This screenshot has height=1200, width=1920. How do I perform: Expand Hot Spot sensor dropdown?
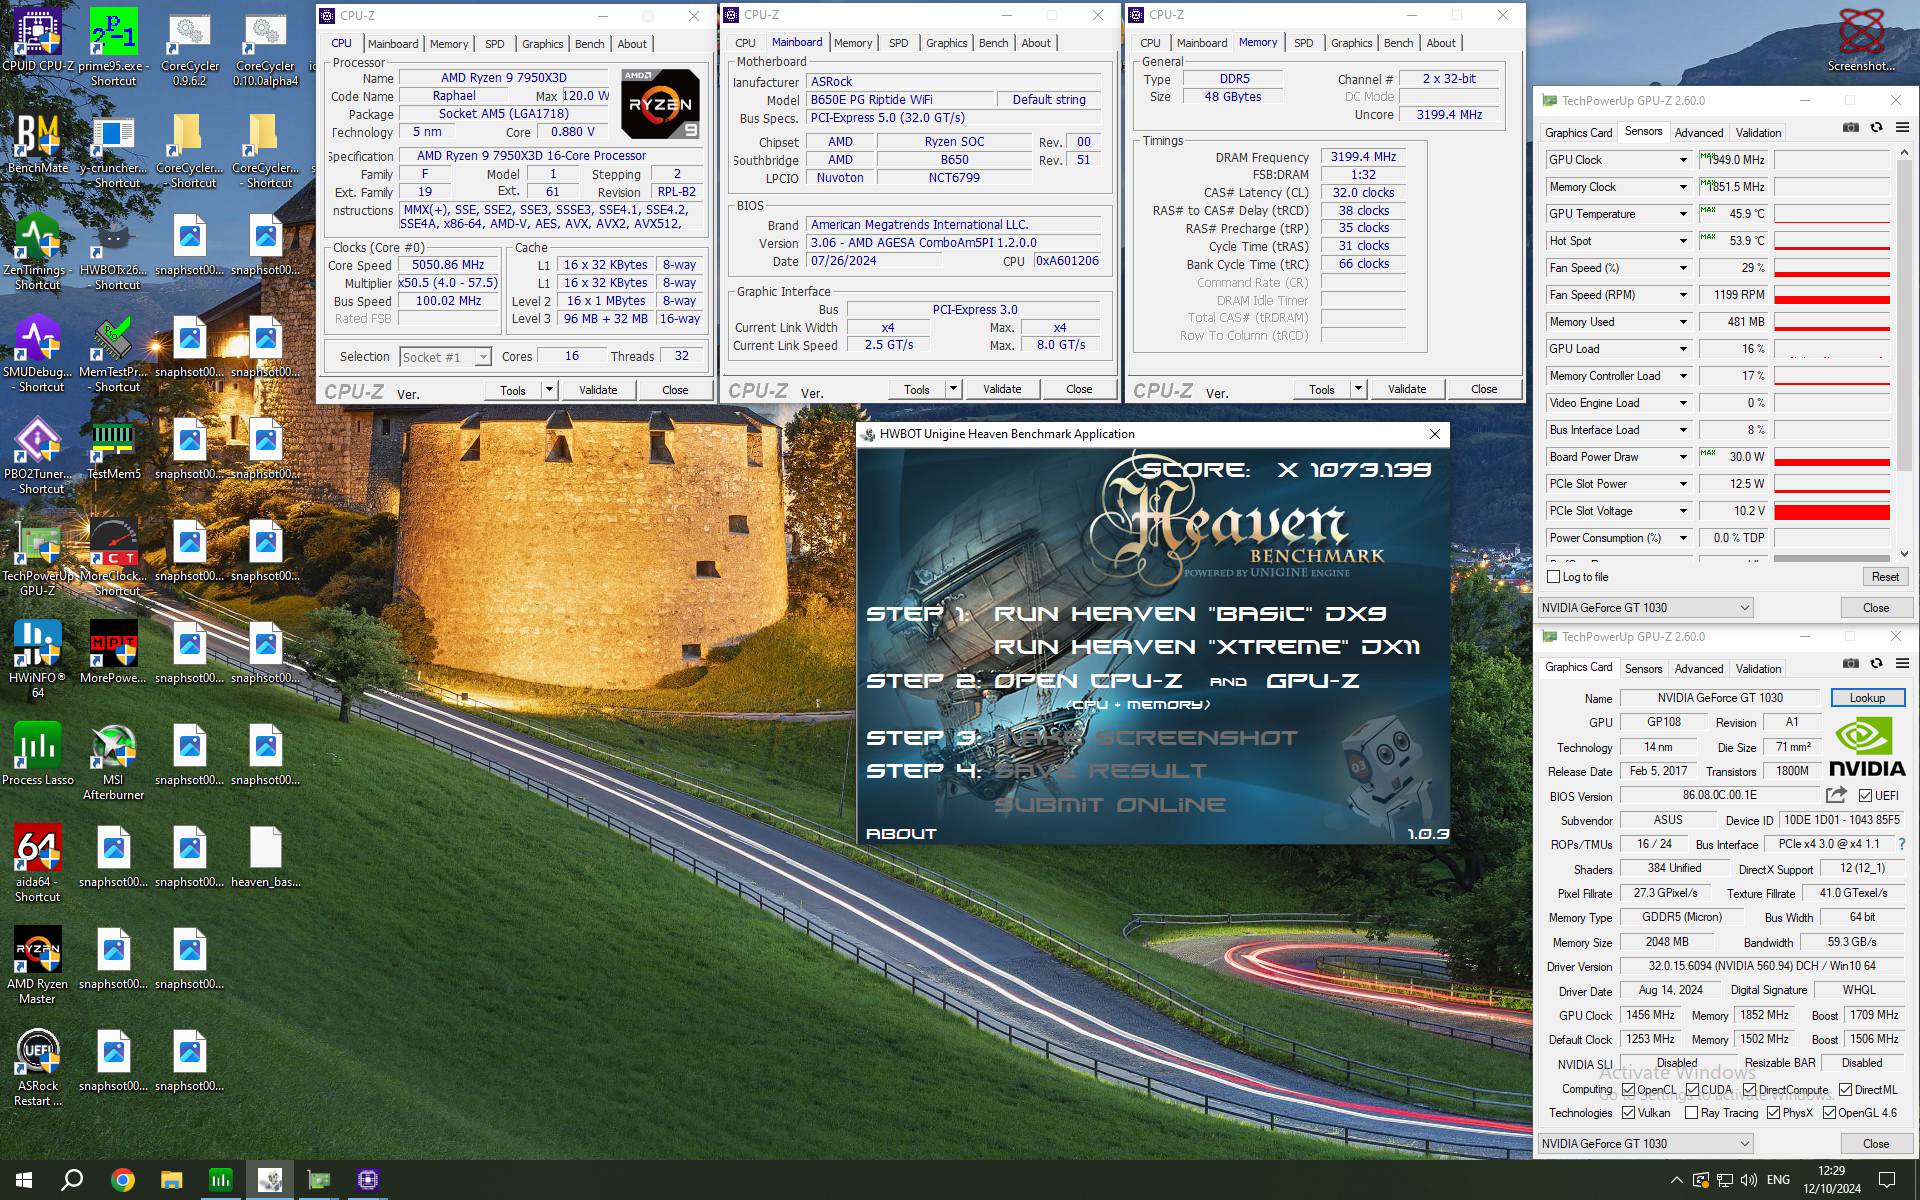point(1683,241)
